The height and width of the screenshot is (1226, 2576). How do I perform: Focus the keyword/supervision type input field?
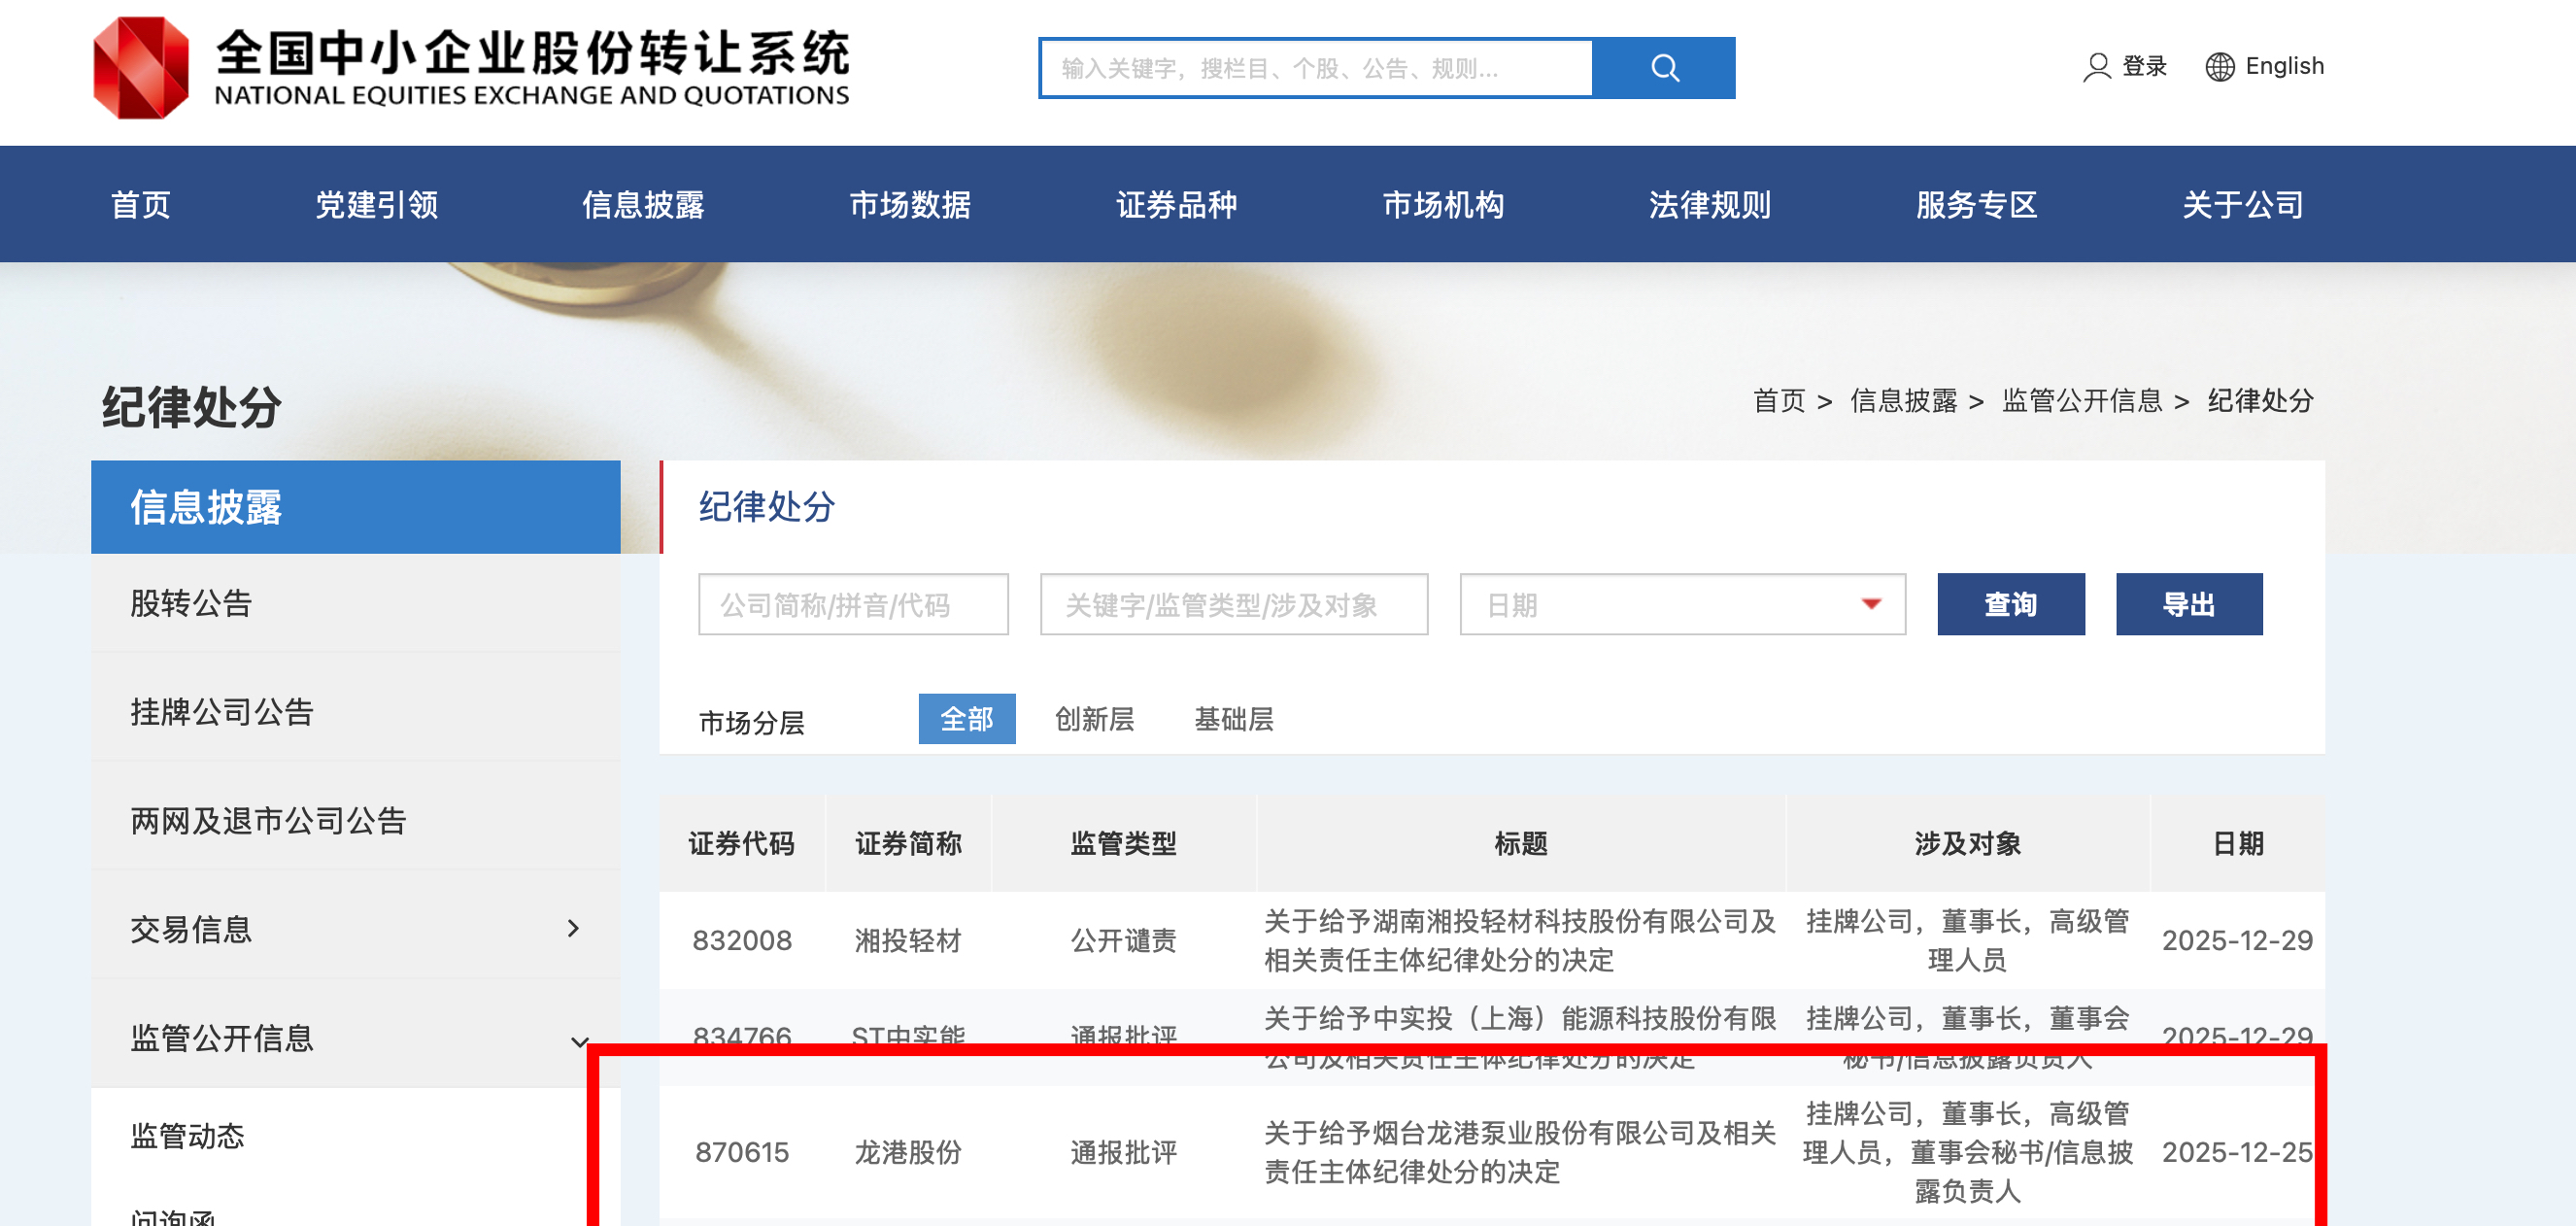point(1233,604)
